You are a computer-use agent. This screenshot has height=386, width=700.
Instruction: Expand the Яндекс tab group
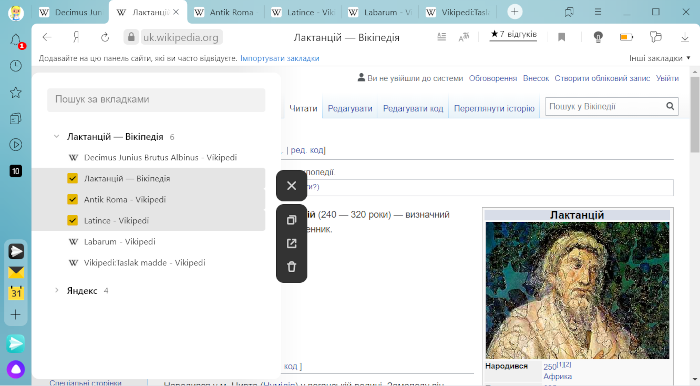click(56, 291)
